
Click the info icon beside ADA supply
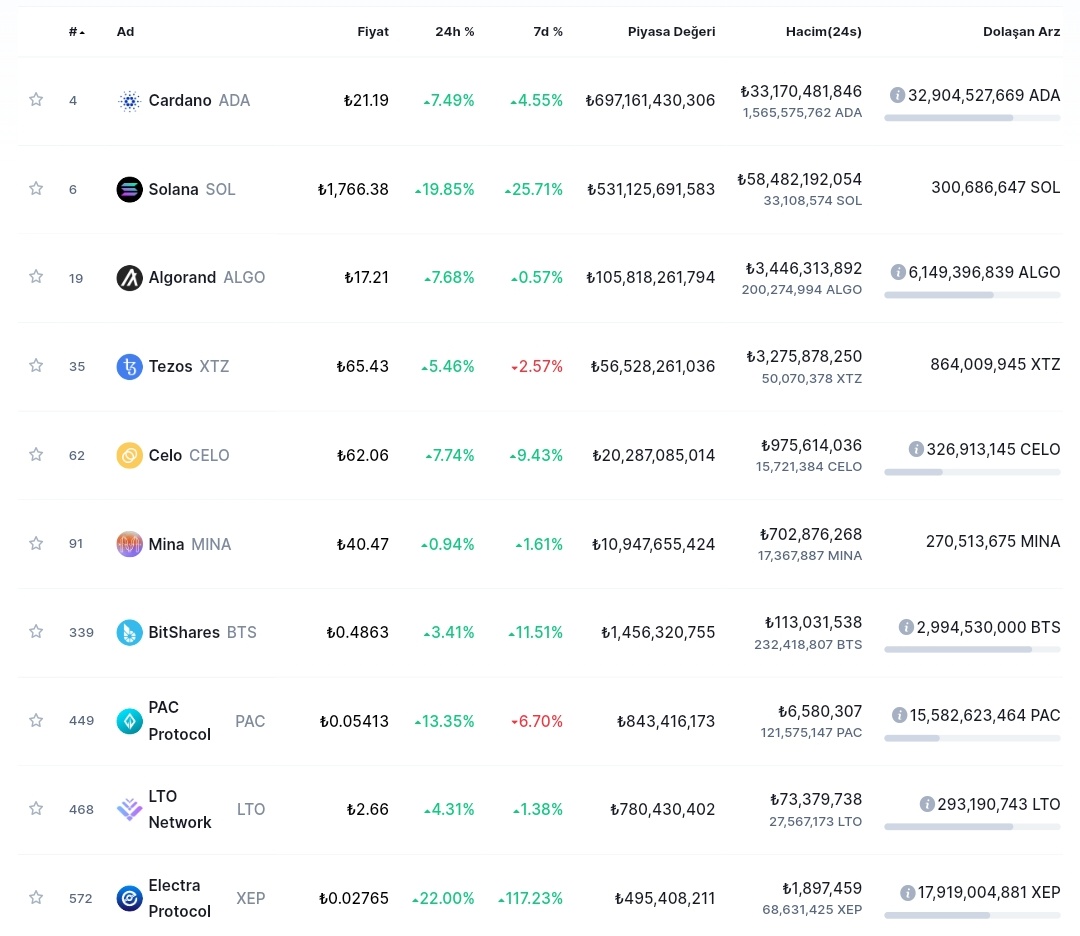(x=897, y=95)
